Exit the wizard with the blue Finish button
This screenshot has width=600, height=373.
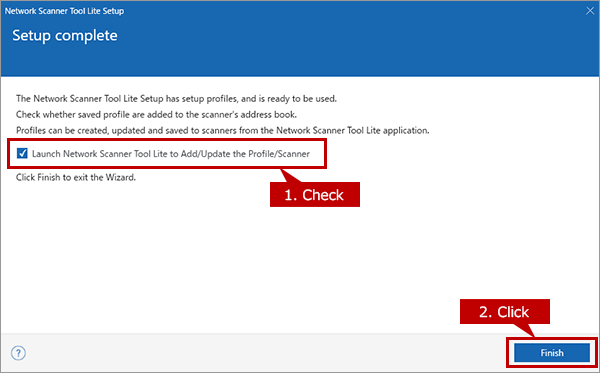[x=551, y=352]
